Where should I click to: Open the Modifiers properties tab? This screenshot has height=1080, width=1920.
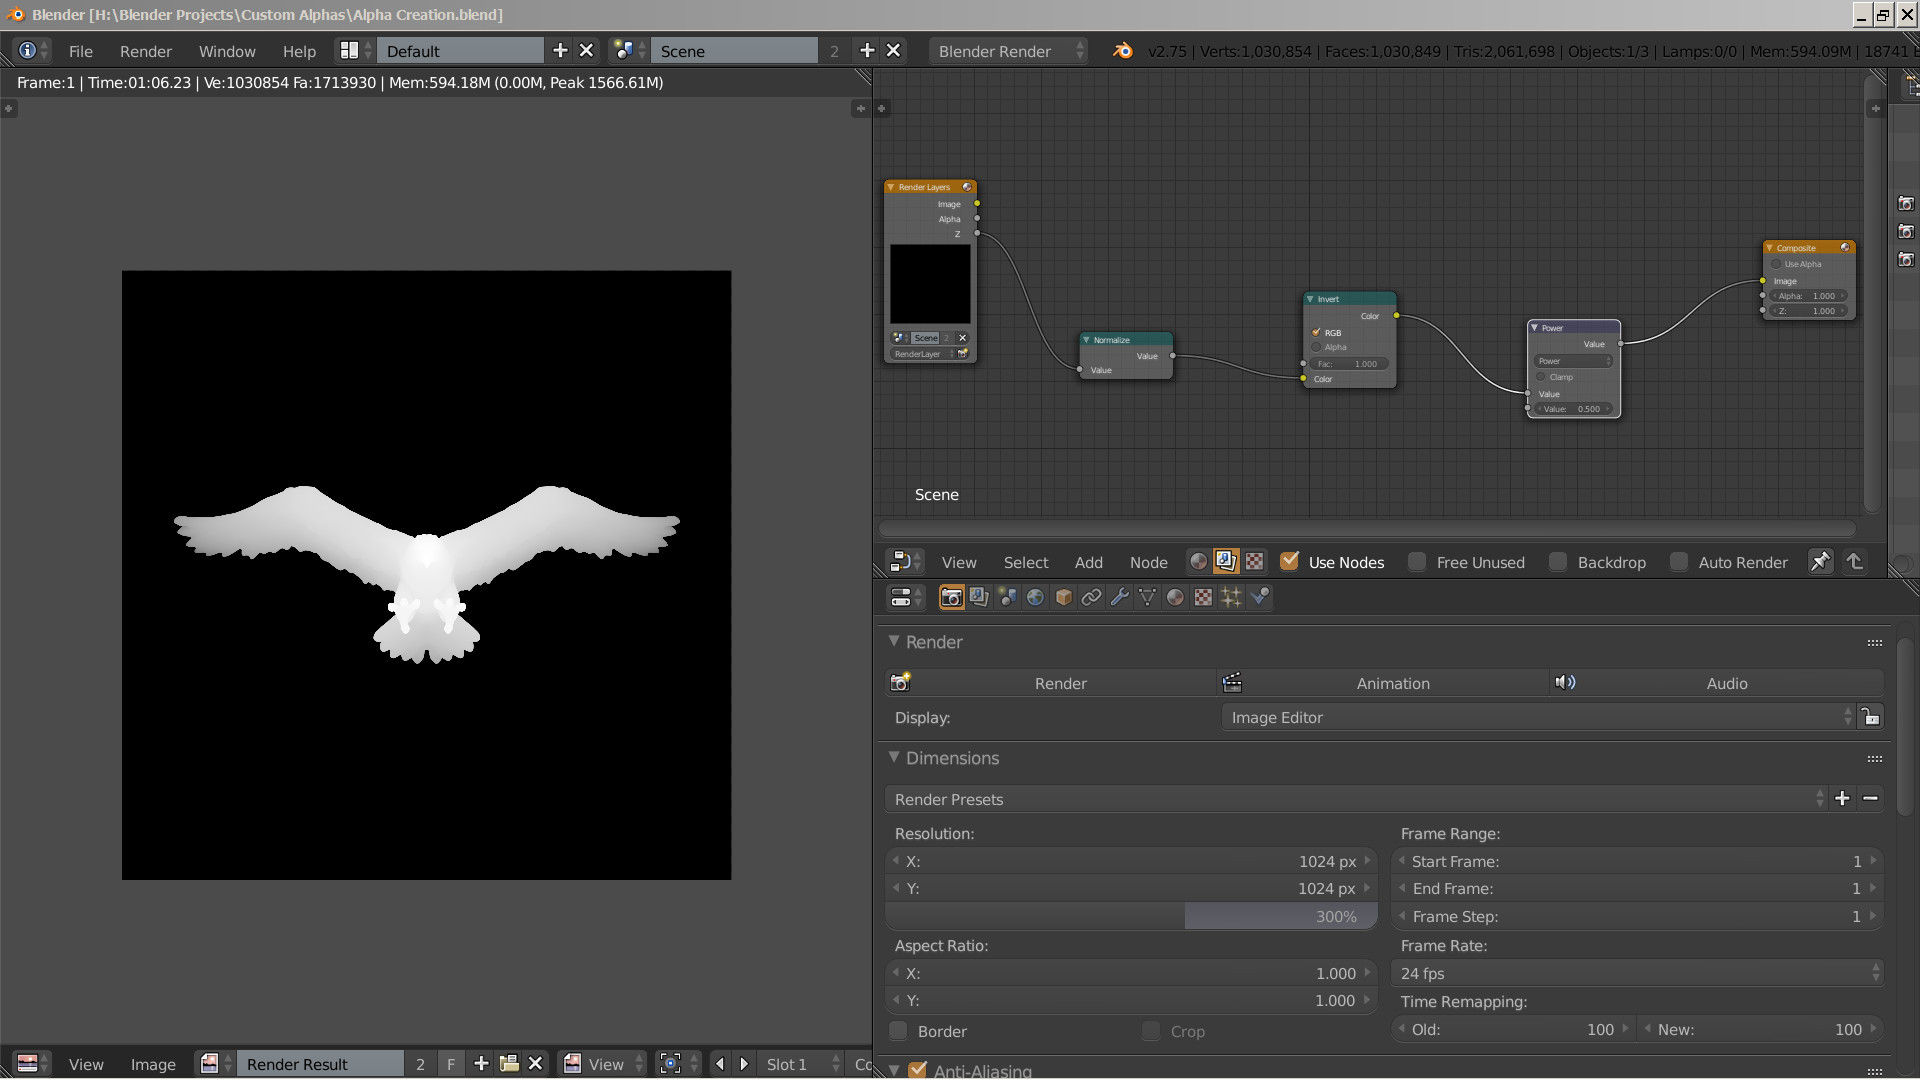tap(1120, 597)
